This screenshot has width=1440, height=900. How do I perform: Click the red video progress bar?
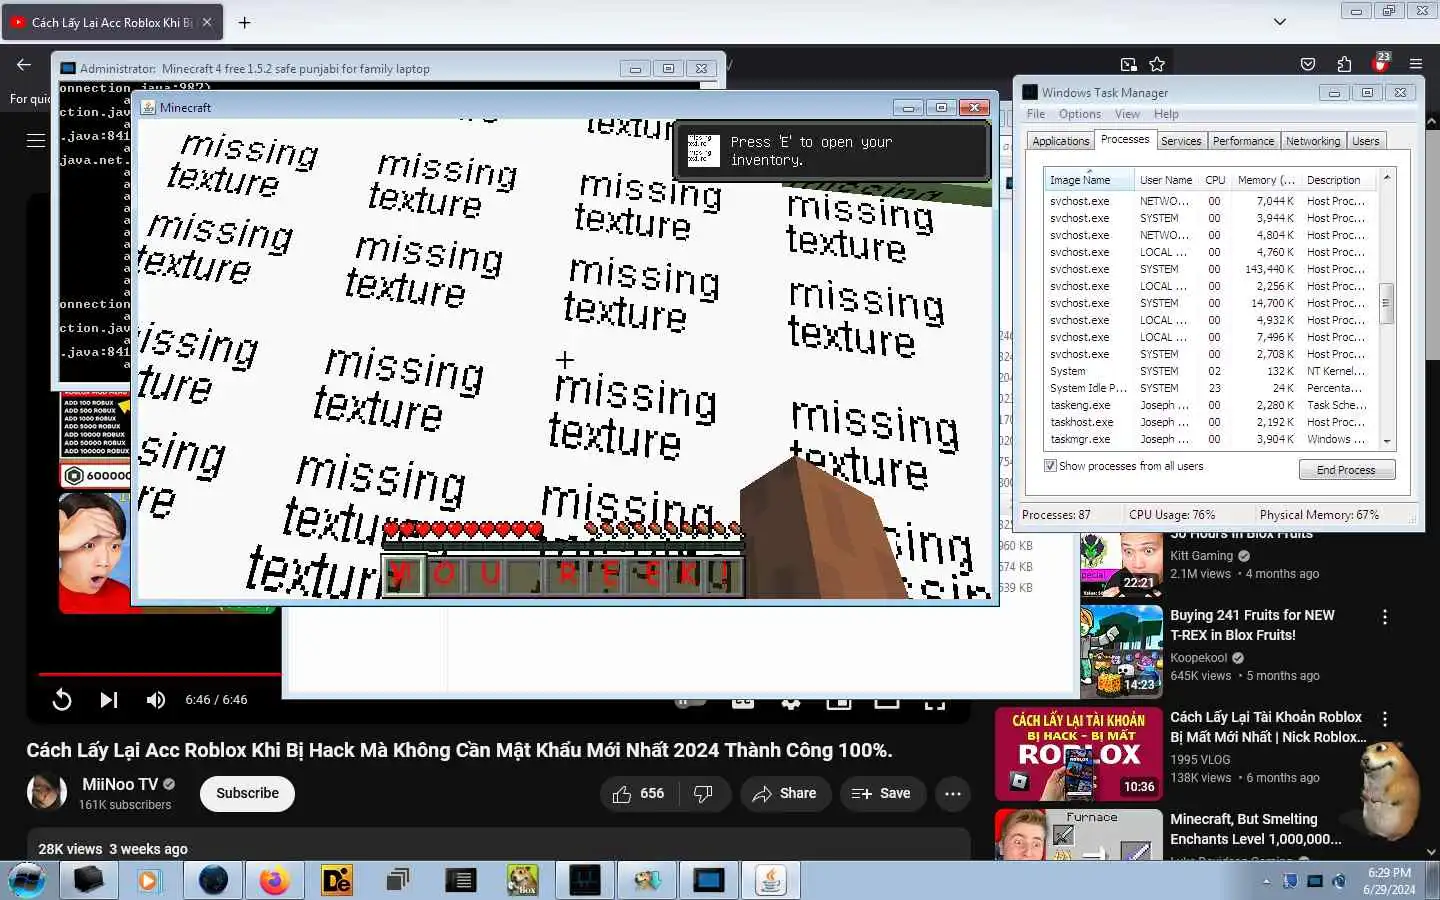point(160,674)
